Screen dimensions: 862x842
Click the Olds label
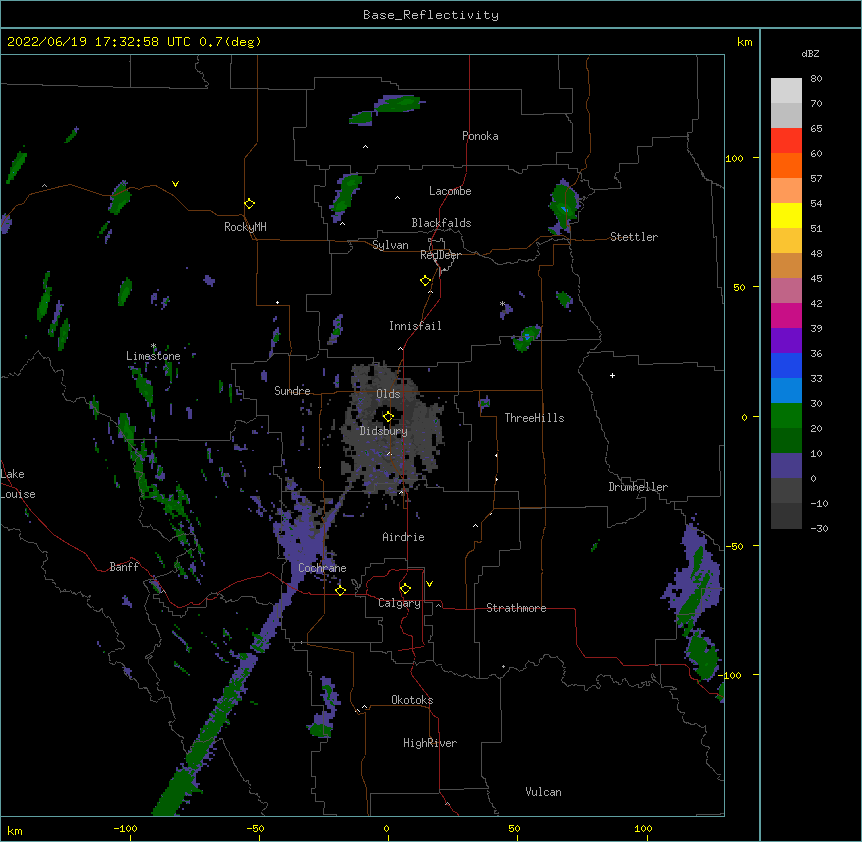pyautogui.click(x=388, y=394)
